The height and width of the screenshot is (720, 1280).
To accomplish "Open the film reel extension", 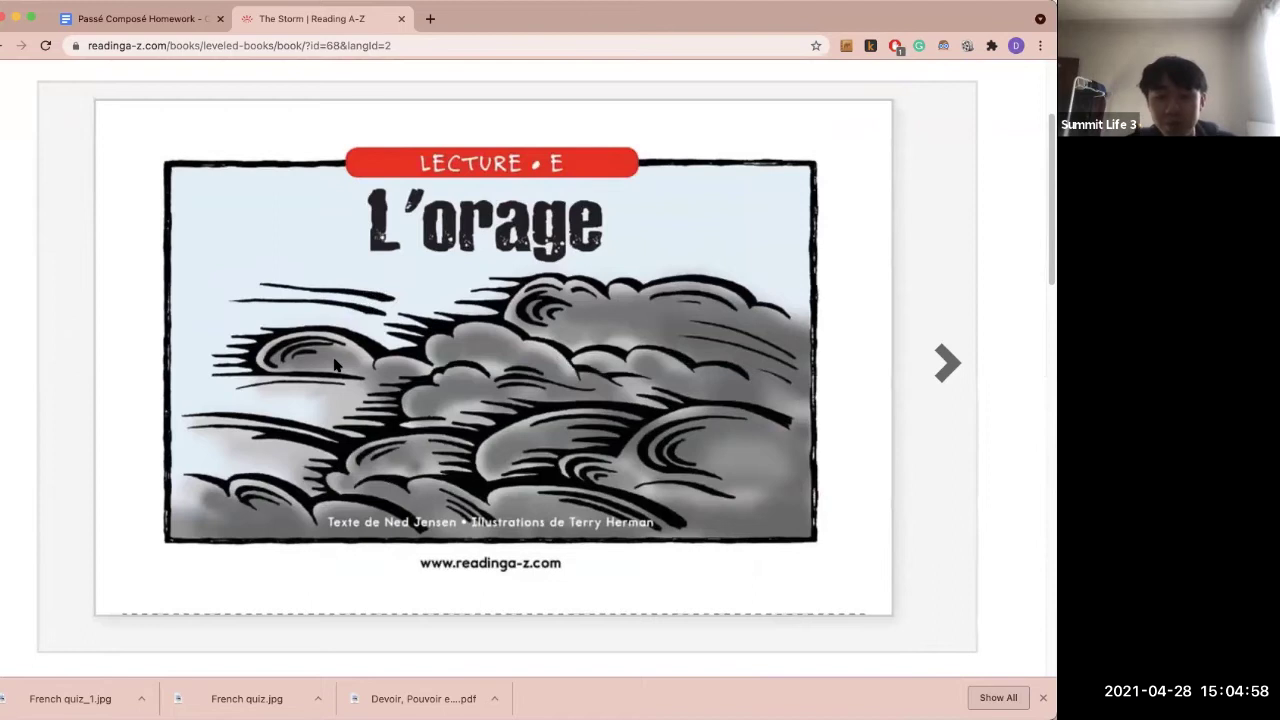I will point(967,46).
